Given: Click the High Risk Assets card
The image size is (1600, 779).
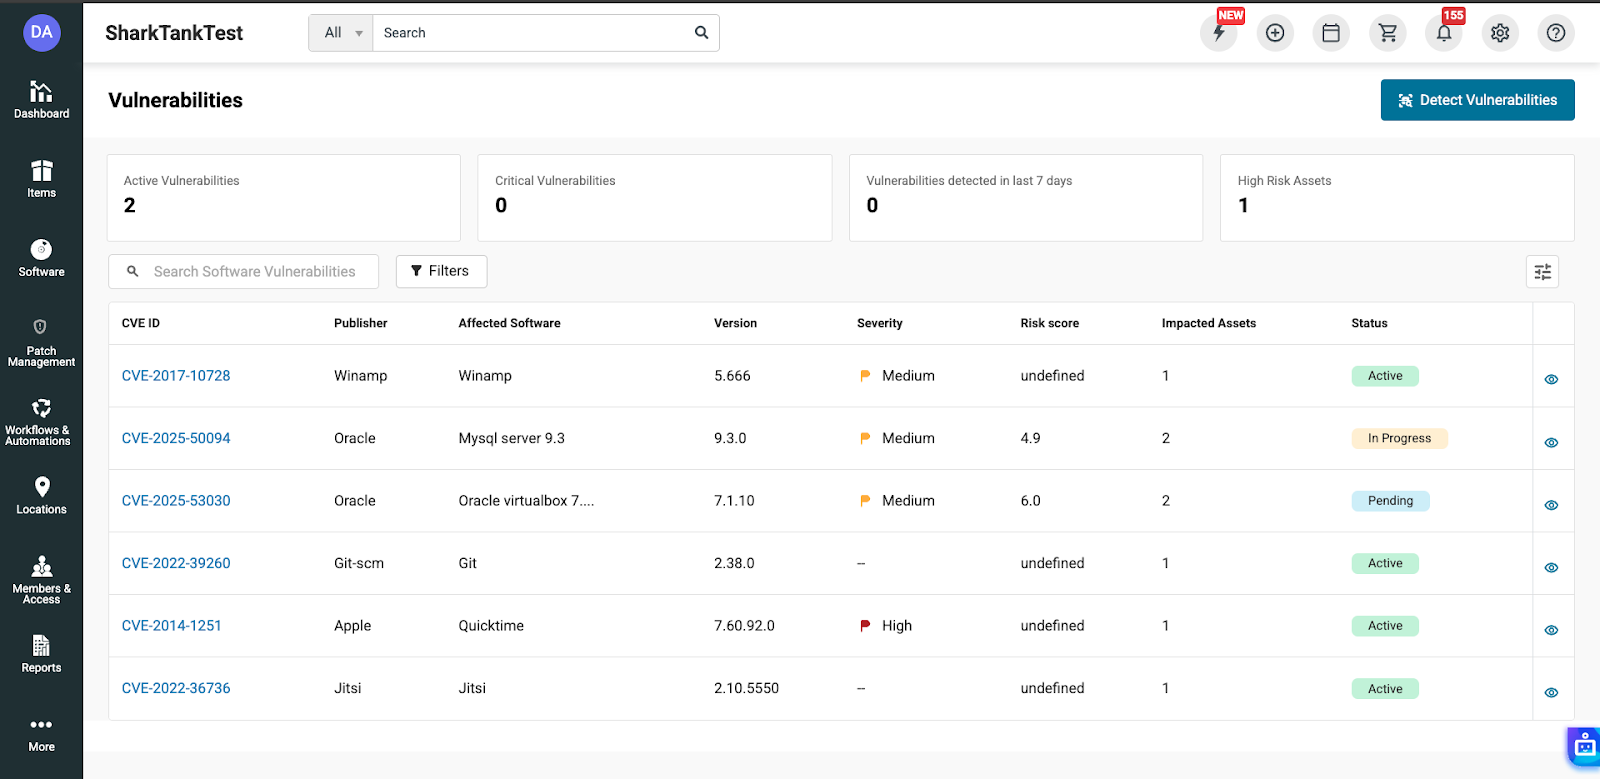Looking at the screenshot, I should [x=1397, y=197].
